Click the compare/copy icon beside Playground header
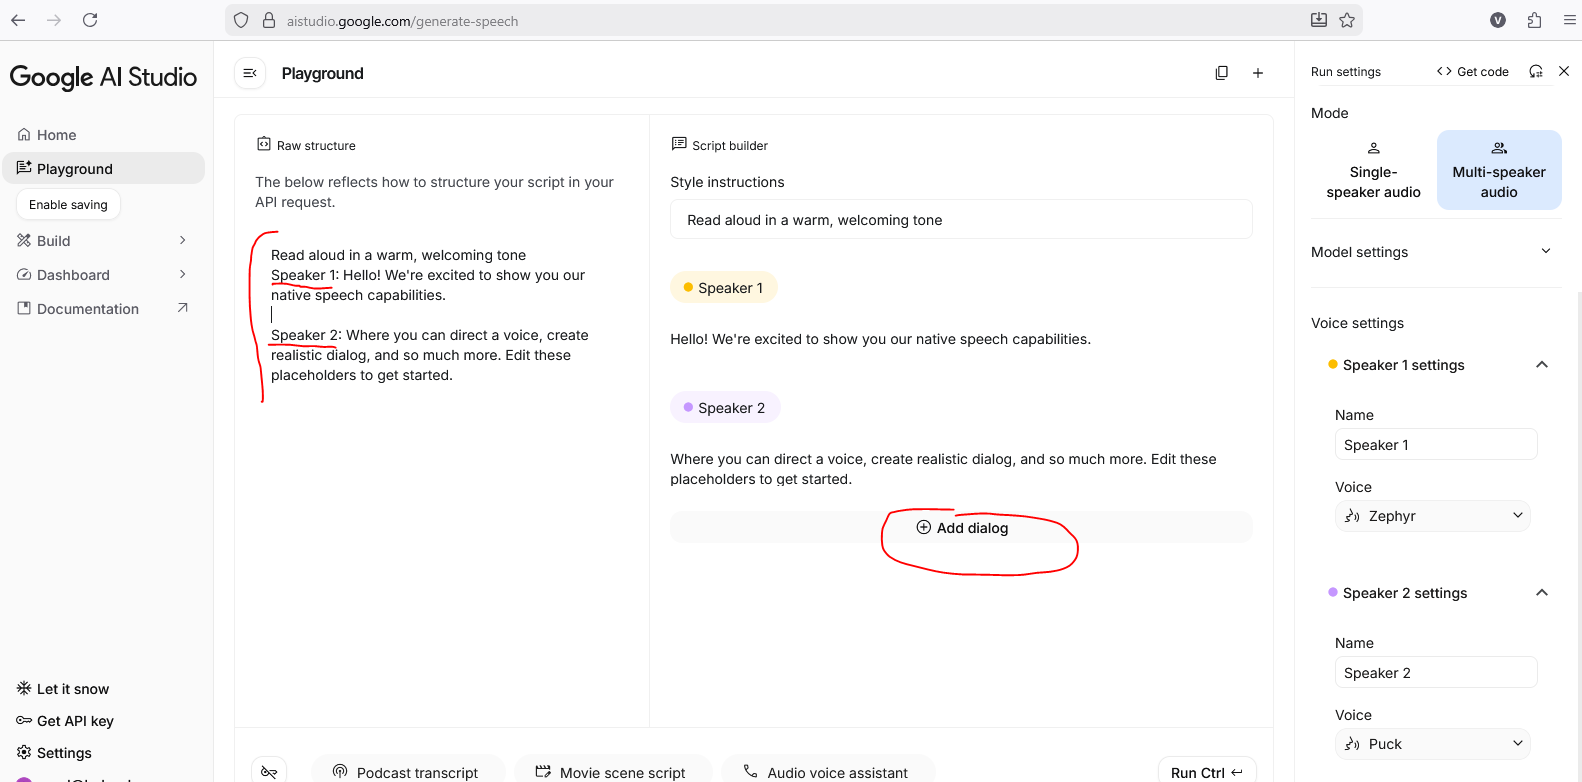The image size is (1582, 782). 1221,73
